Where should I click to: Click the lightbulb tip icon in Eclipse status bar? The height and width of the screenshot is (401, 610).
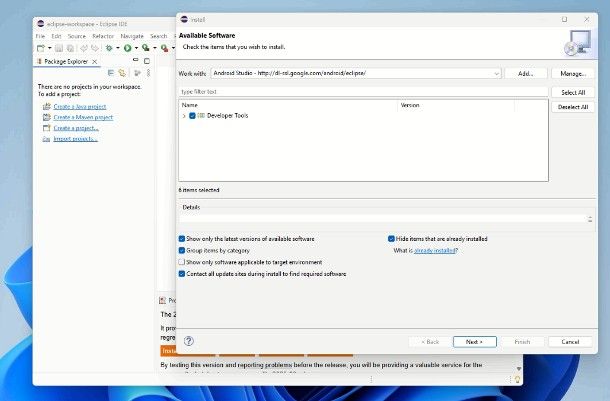(x=517, y=379)
